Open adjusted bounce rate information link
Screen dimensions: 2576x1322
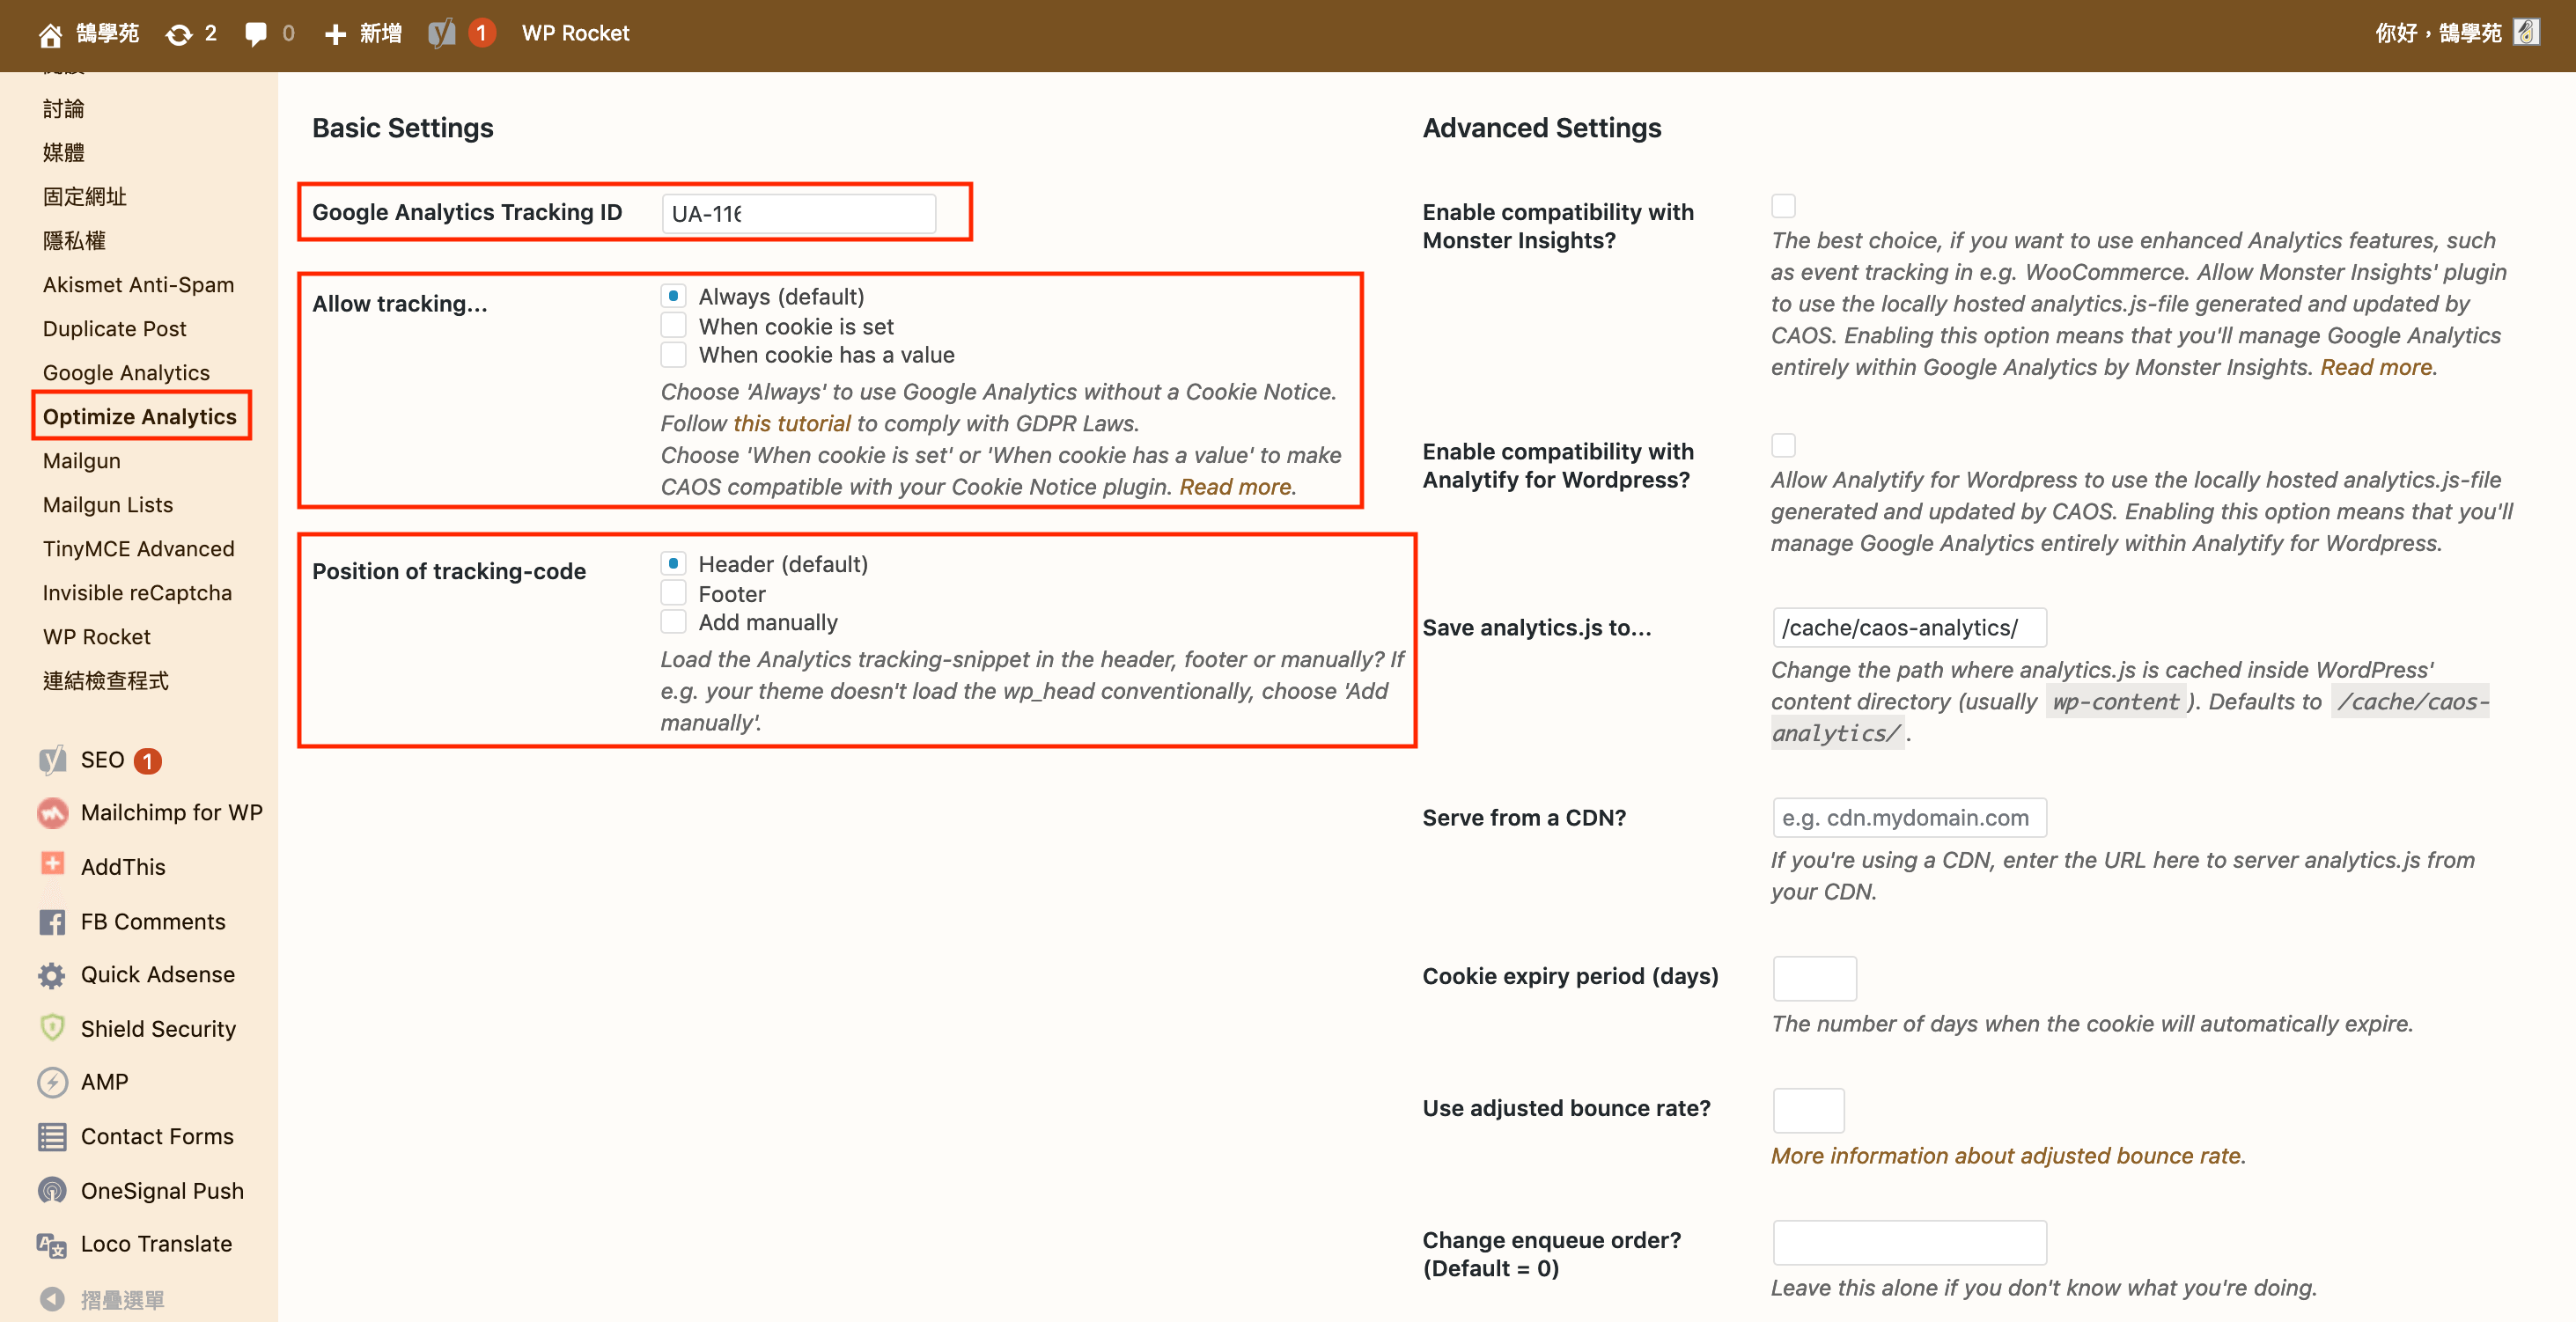(x=2006, y=1156)
